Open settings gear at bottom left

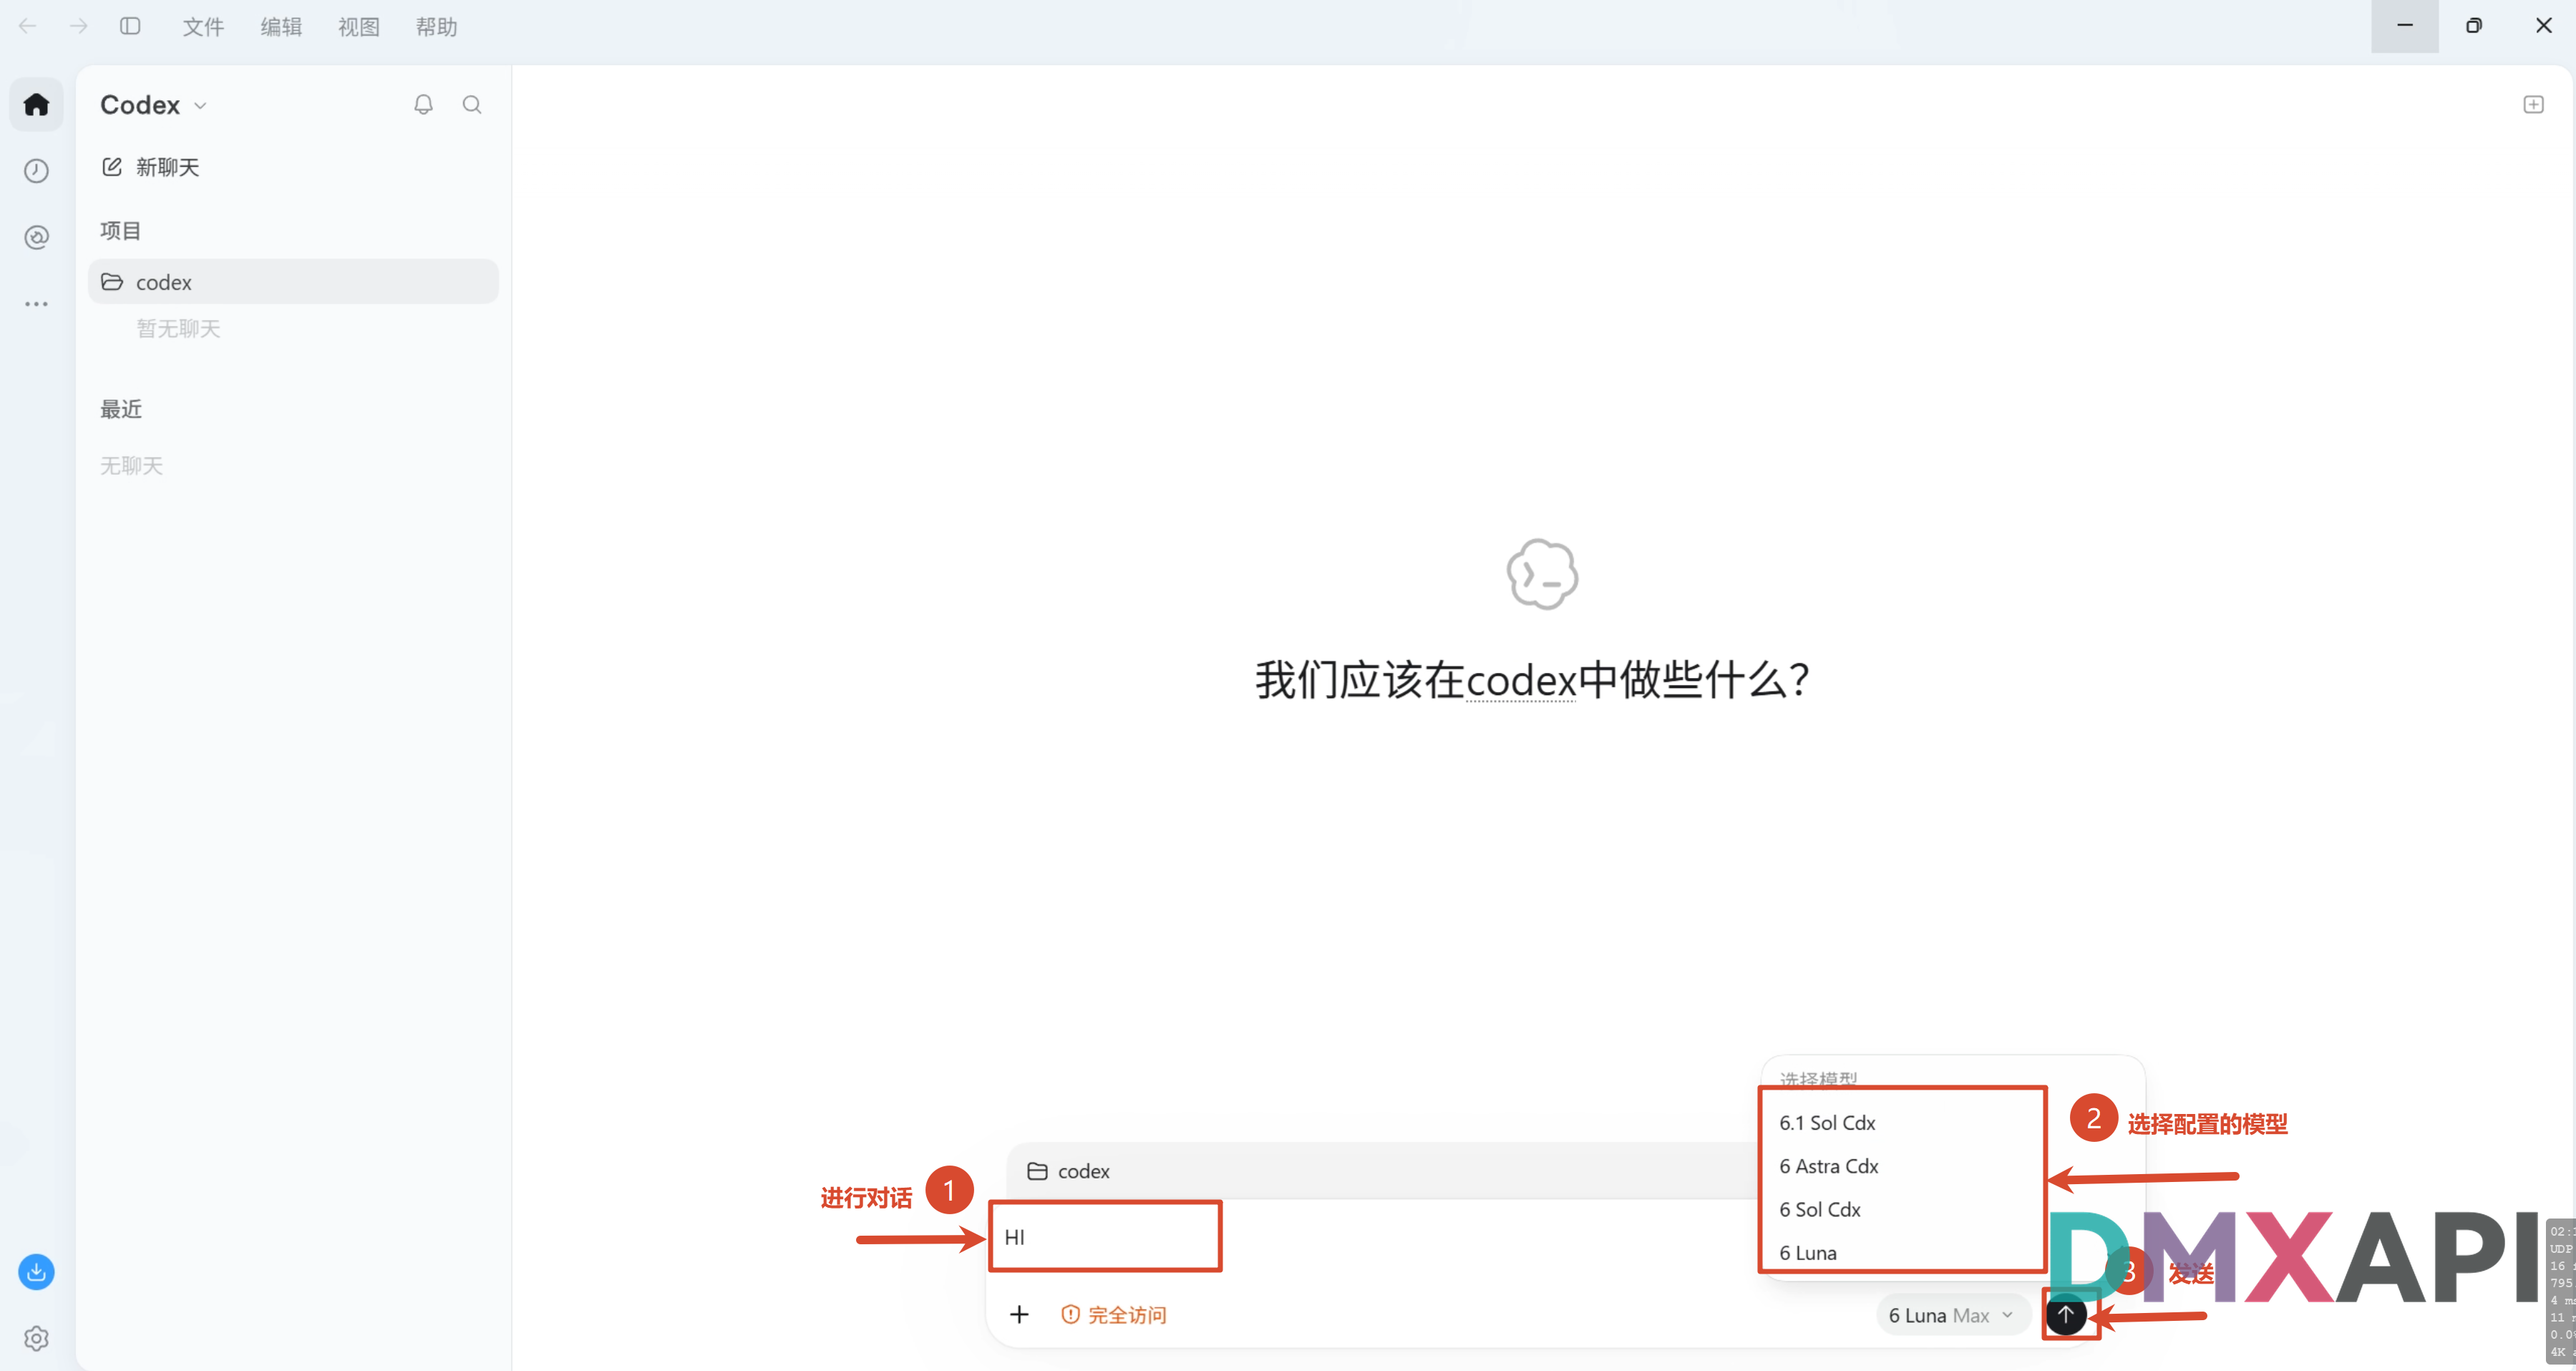click(36, 1338)
